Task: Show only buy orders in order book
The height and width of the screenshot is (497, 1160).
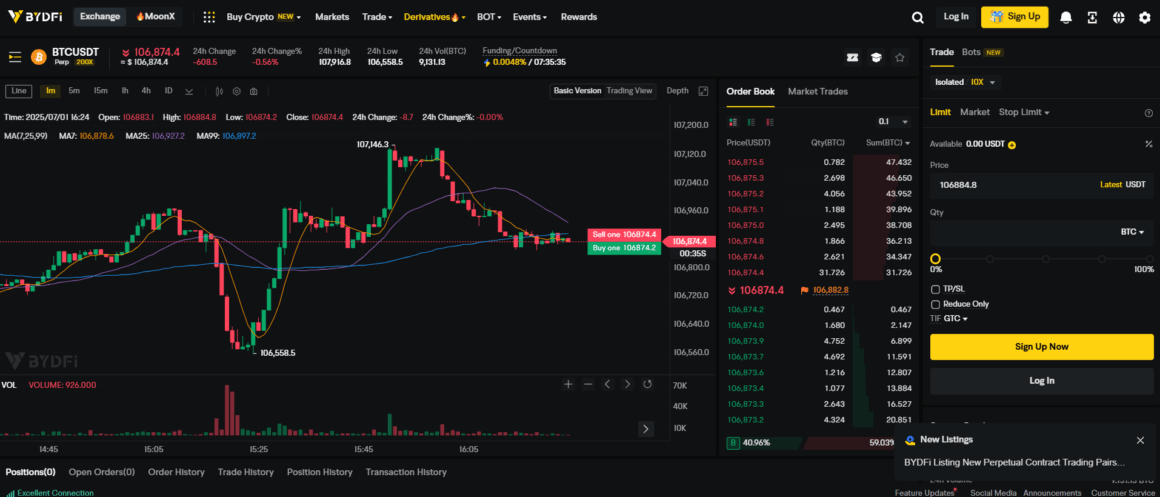Action: pyautogui.click(x=751, y=122)
